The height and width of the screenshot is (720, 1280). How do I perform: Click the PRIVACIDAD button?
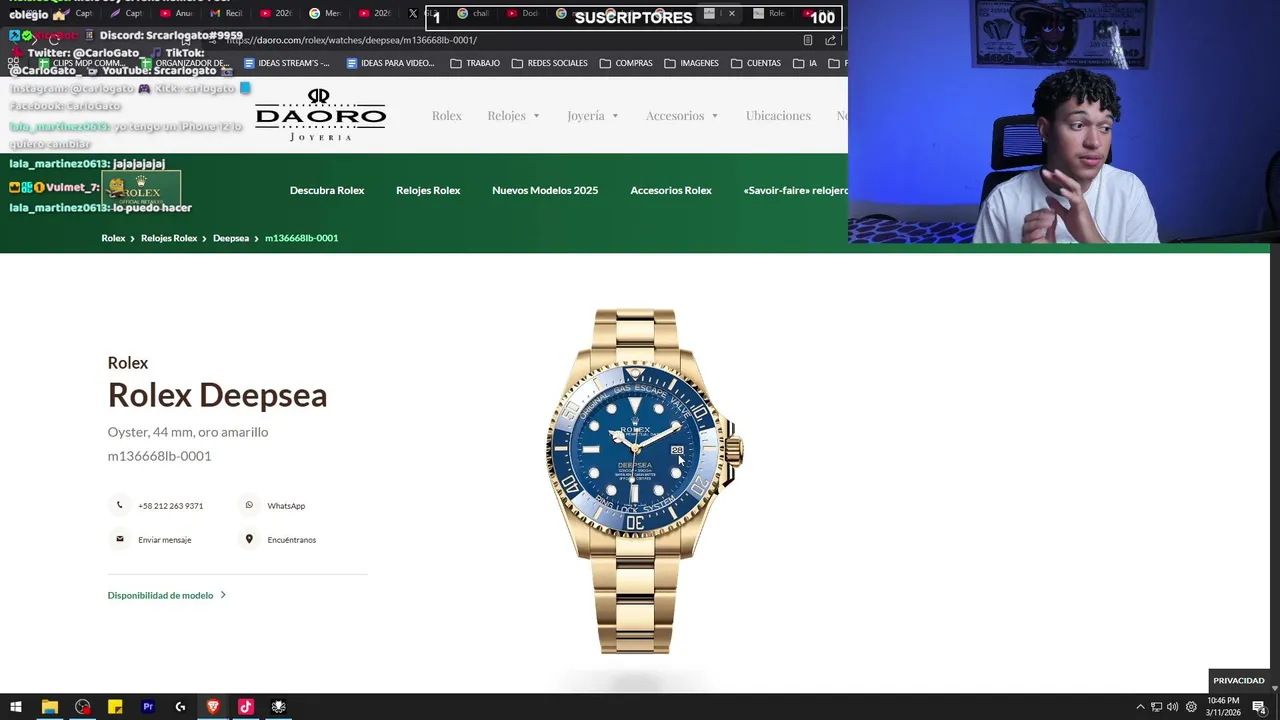(1239, 681)
